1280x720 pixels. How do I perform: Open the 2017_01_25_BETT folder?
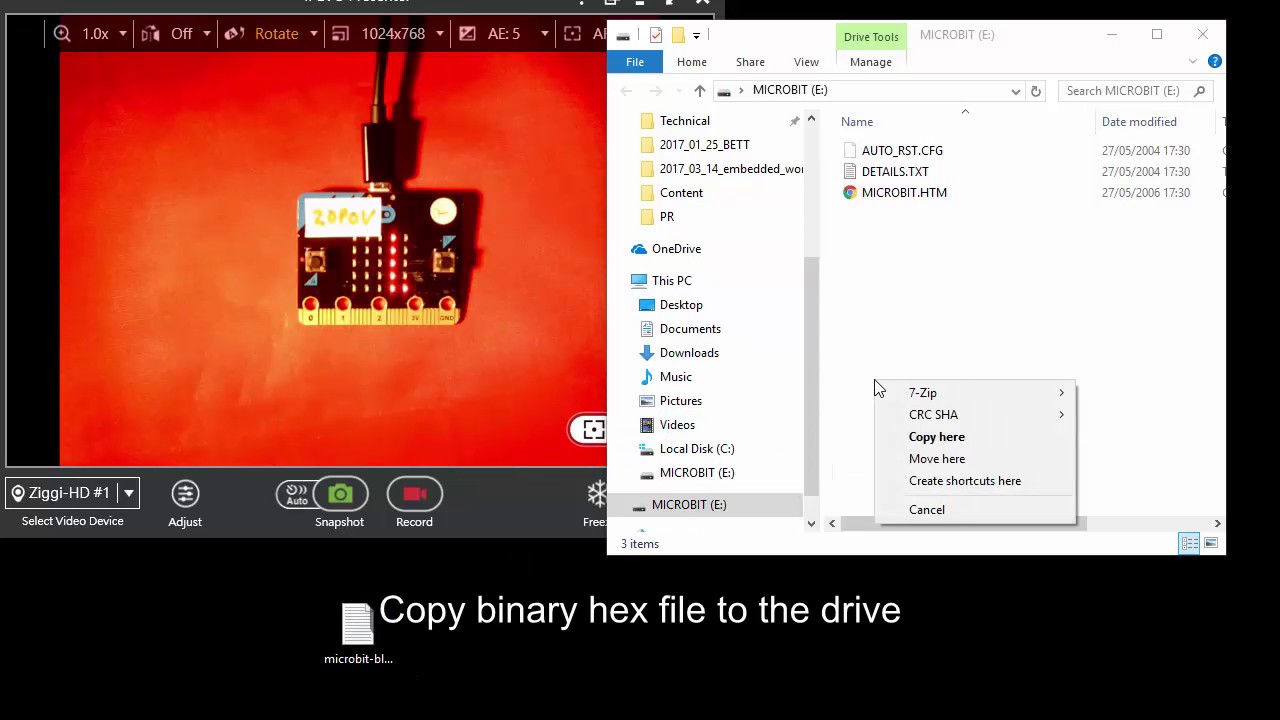pos(704,145)
